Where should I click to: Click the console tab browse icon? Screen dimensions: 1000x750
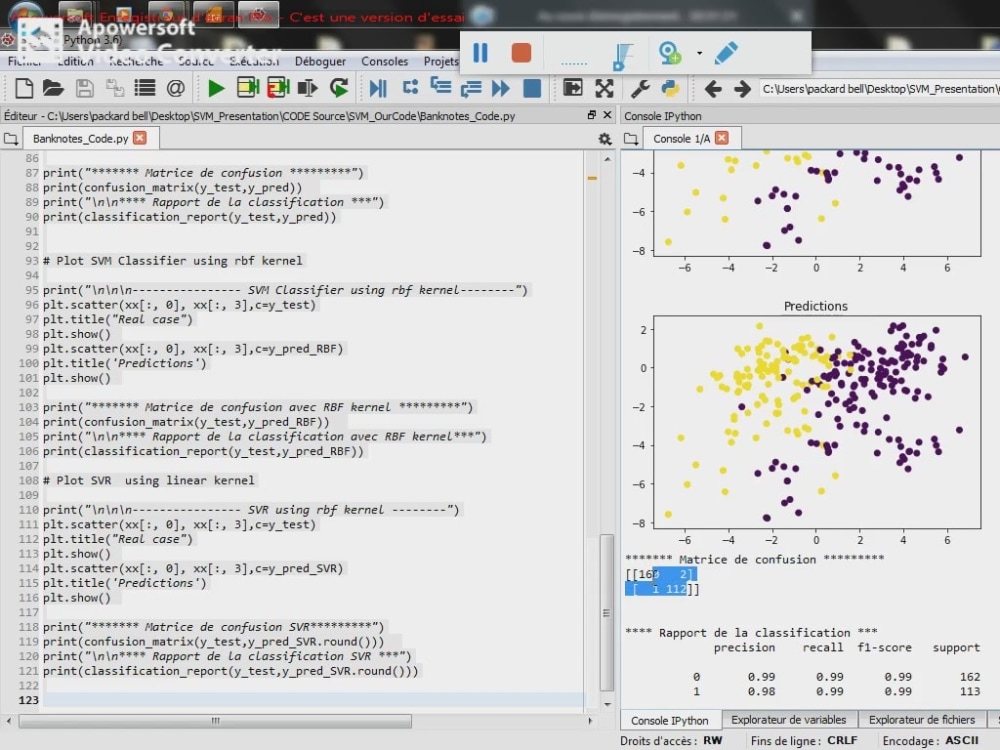(631, 138)
